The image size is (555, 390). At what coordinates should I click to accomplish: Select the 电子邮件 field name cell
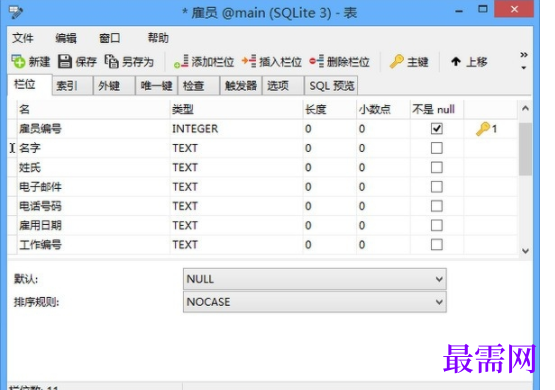tap(93, 187)
